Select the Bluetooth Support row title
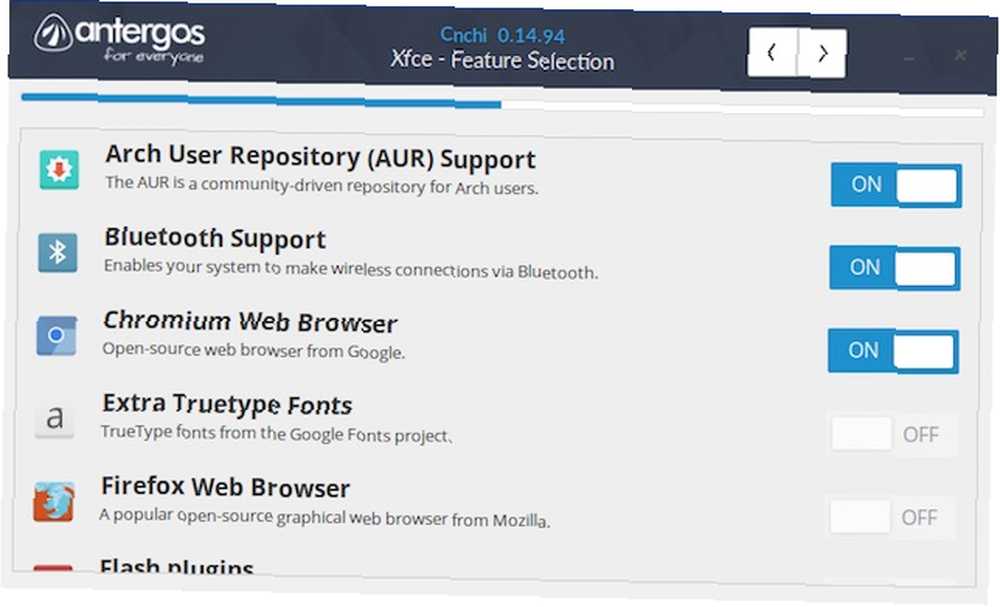This screenshot has height=607, width=1000. tap(215, 238)
